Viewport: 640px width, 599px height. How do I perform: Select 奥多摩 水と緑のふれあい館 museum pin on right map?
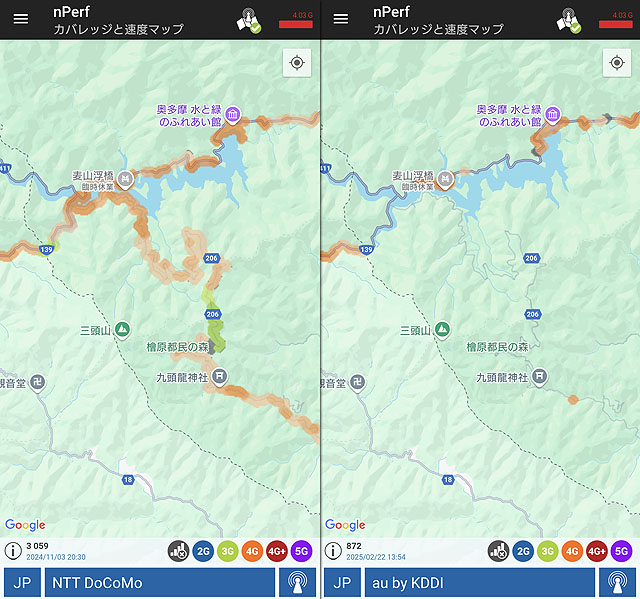coord(553,115)
